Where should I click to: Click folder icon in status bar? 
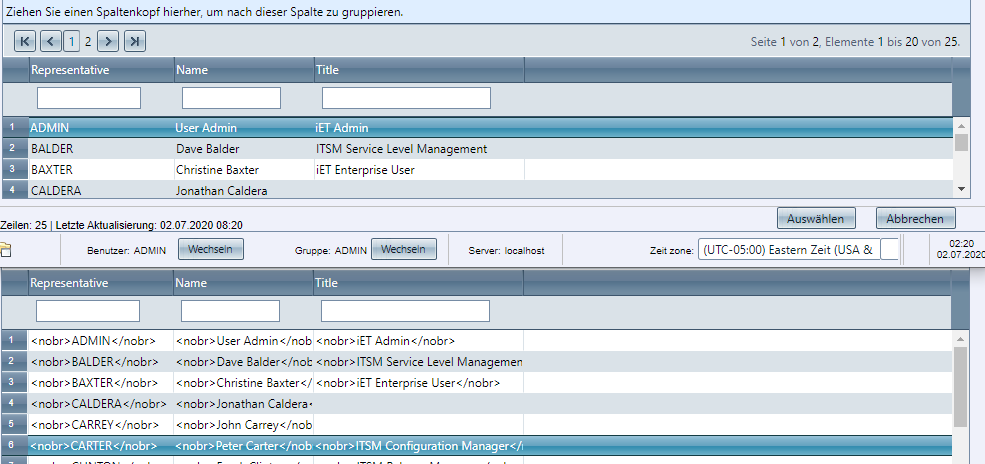(x=4, y=249)
